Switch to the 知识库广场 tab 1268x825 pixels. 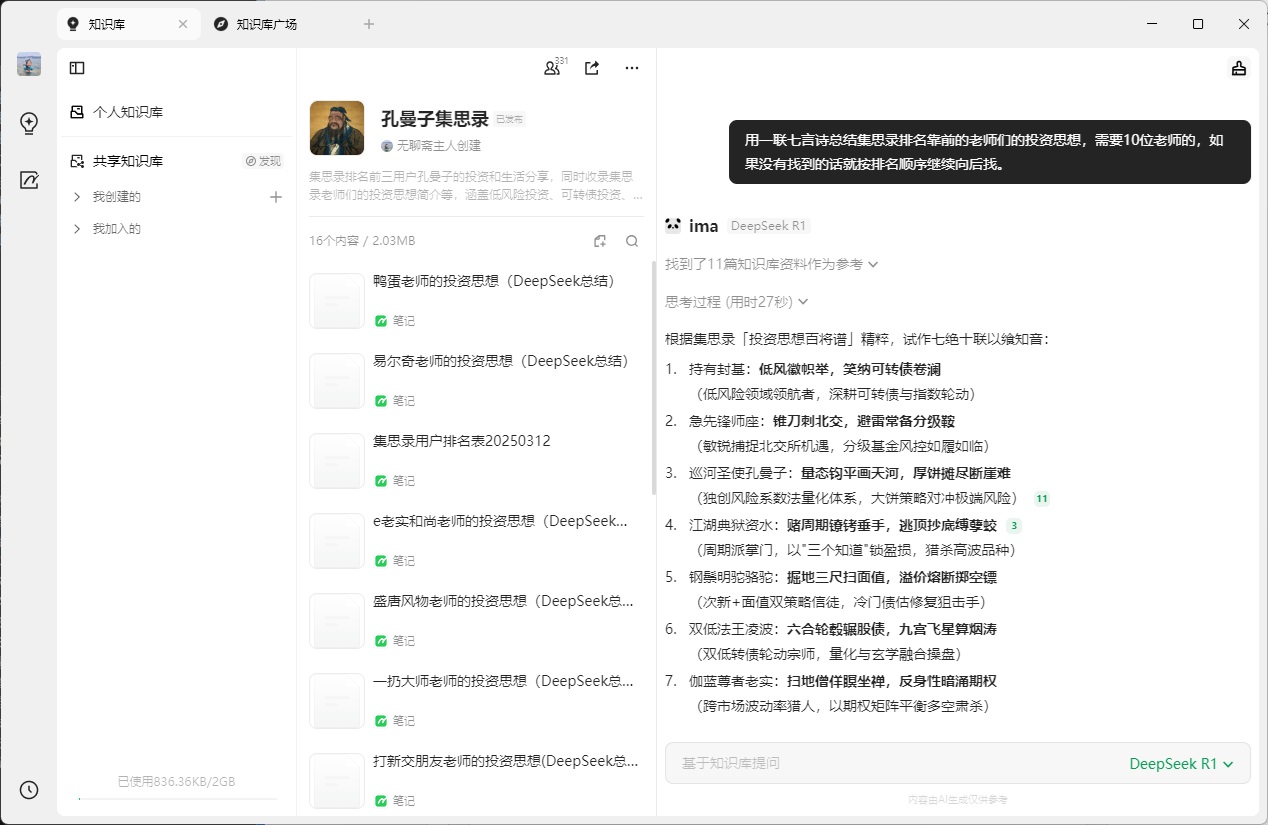click(268, 24)
